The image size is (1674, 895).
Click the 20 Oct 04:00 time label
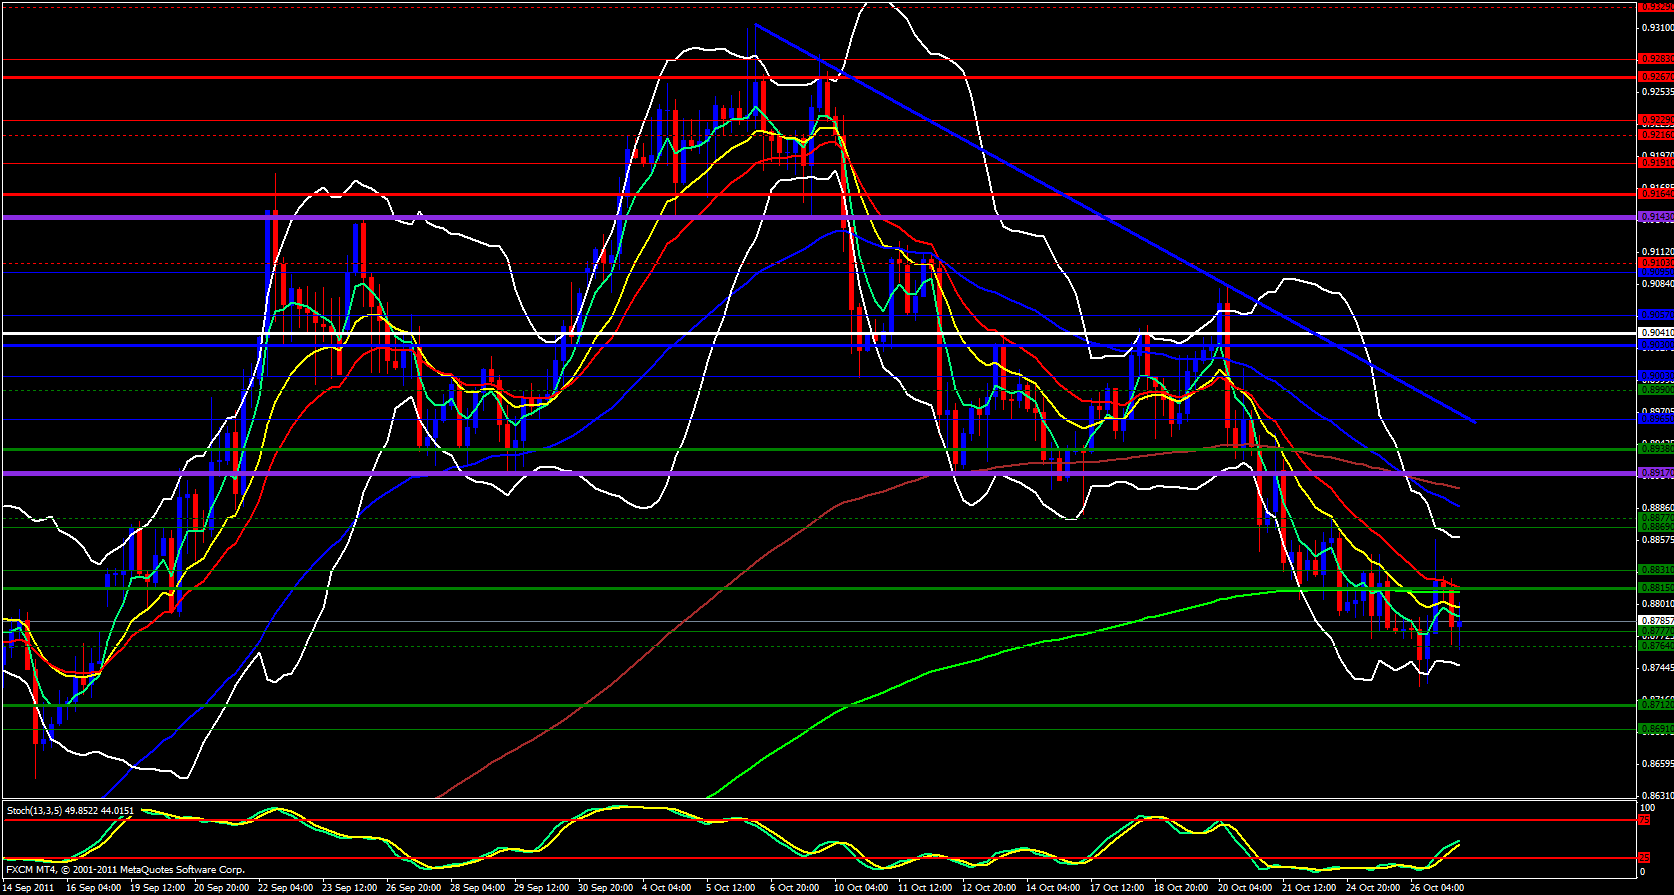click(x=1244, y=888)
